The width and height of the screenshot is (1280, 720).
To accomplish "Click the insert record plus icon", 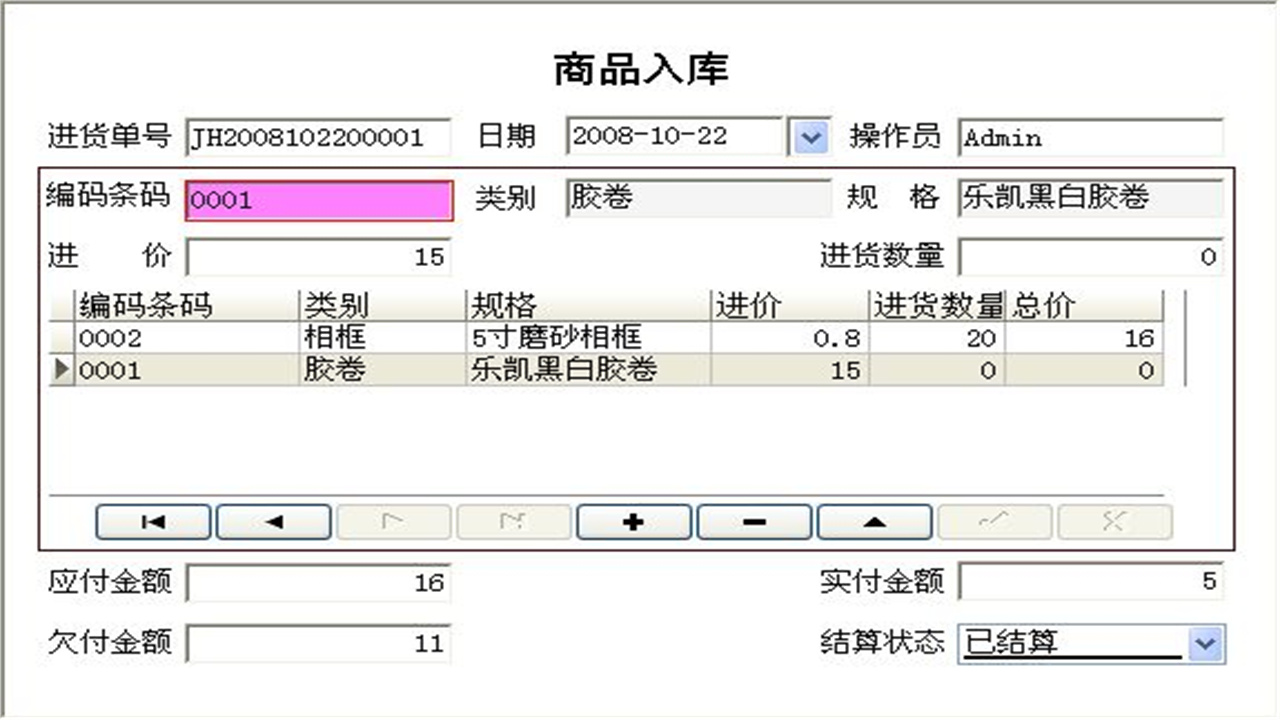I will click(633, 521).
